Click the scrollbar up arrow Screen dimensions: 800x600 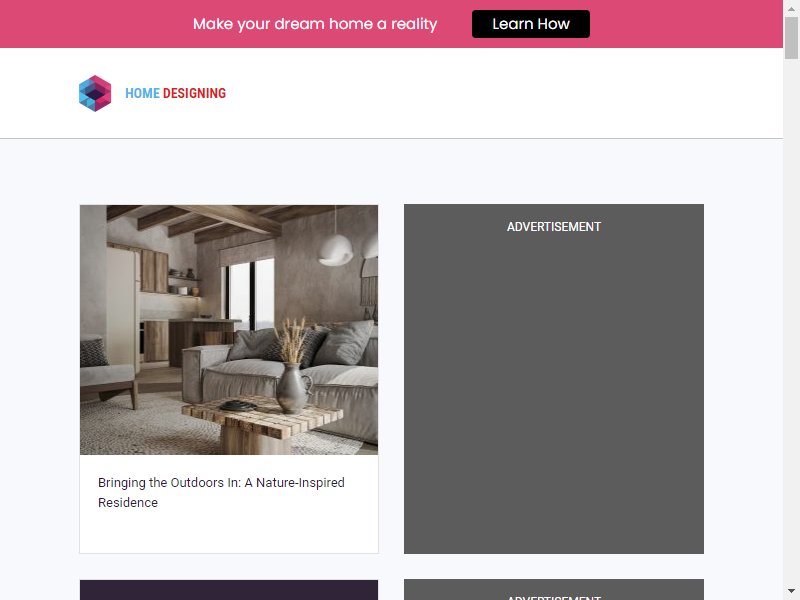tap(791, 8)
